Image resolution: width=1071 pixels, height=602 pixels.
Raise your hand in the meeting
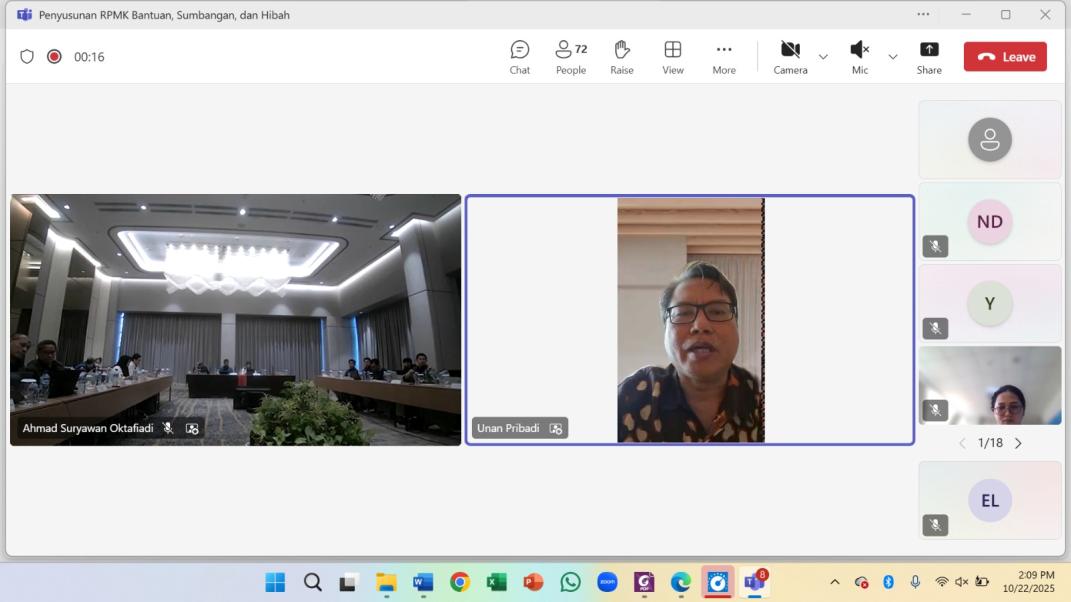(622, 57)
